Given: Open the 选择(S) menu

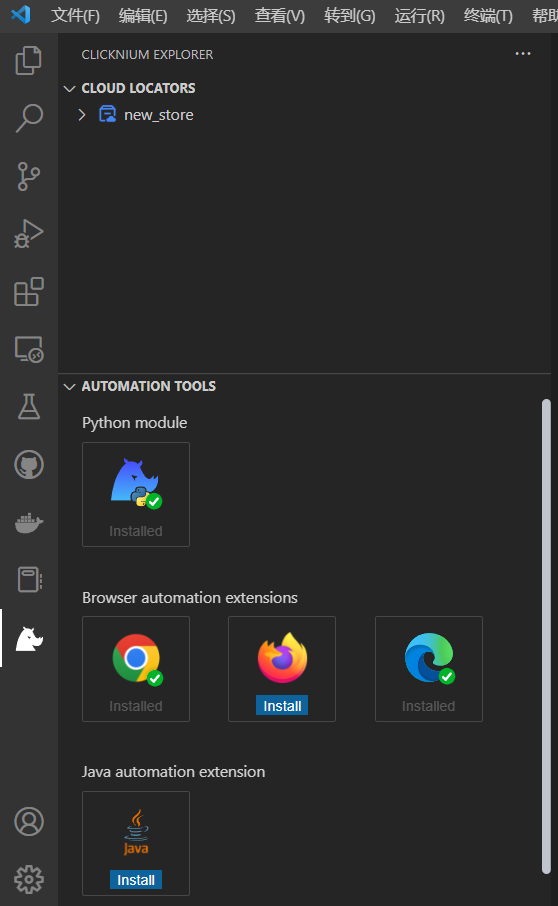Looking at the screenshot, I should pyautogui.click(x=211, y=16).
